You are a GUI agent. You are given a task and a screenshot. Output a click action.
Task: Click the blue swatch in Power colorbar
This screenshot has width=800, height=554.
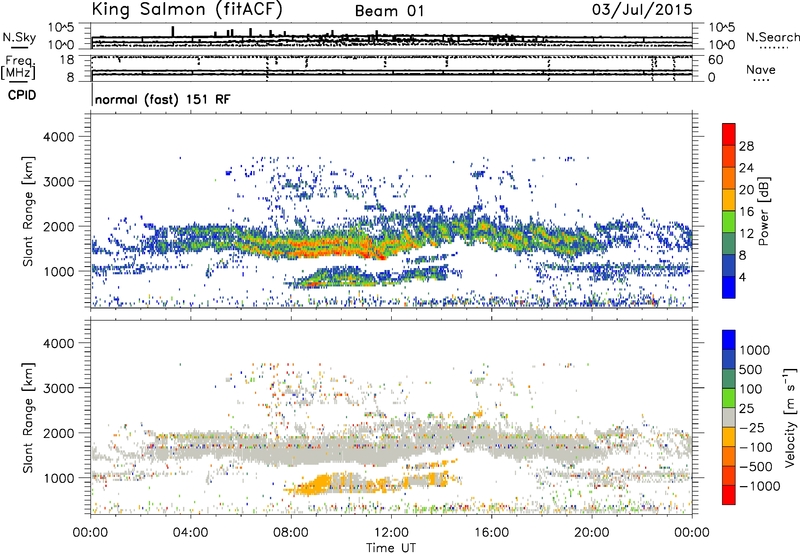[x=729, y=287]
